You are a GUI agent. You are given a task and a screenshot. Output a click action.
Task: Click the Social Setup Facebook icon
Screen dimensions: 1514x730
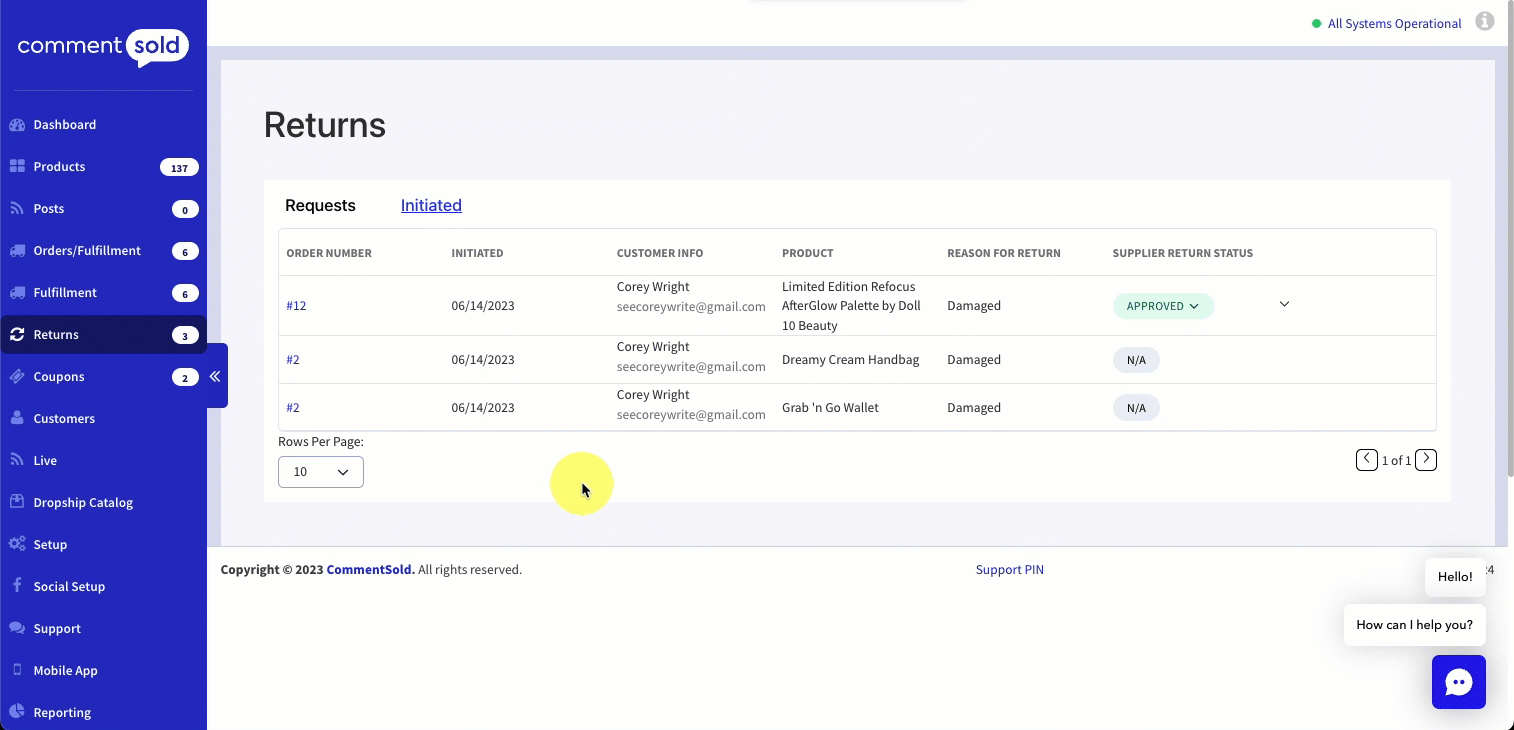[17, 587]
